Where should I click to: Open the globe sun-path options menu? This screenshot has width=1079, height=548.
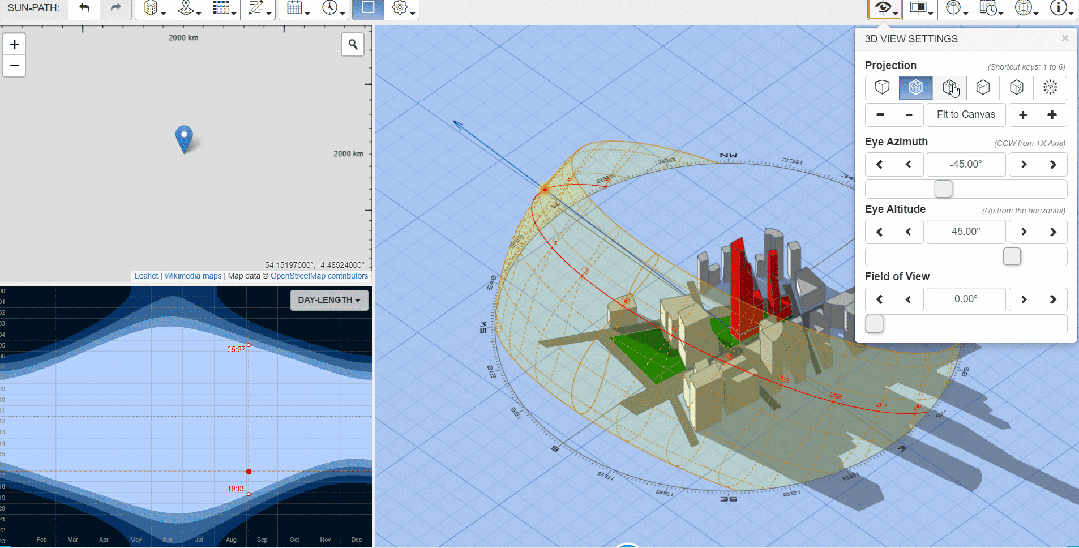click(x=956, y=8)
